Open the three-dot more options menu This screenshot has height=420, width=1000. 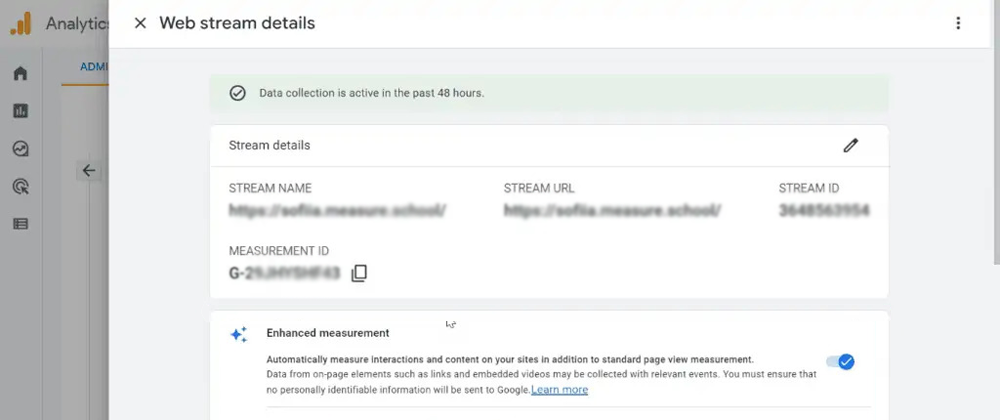[958, 23]
